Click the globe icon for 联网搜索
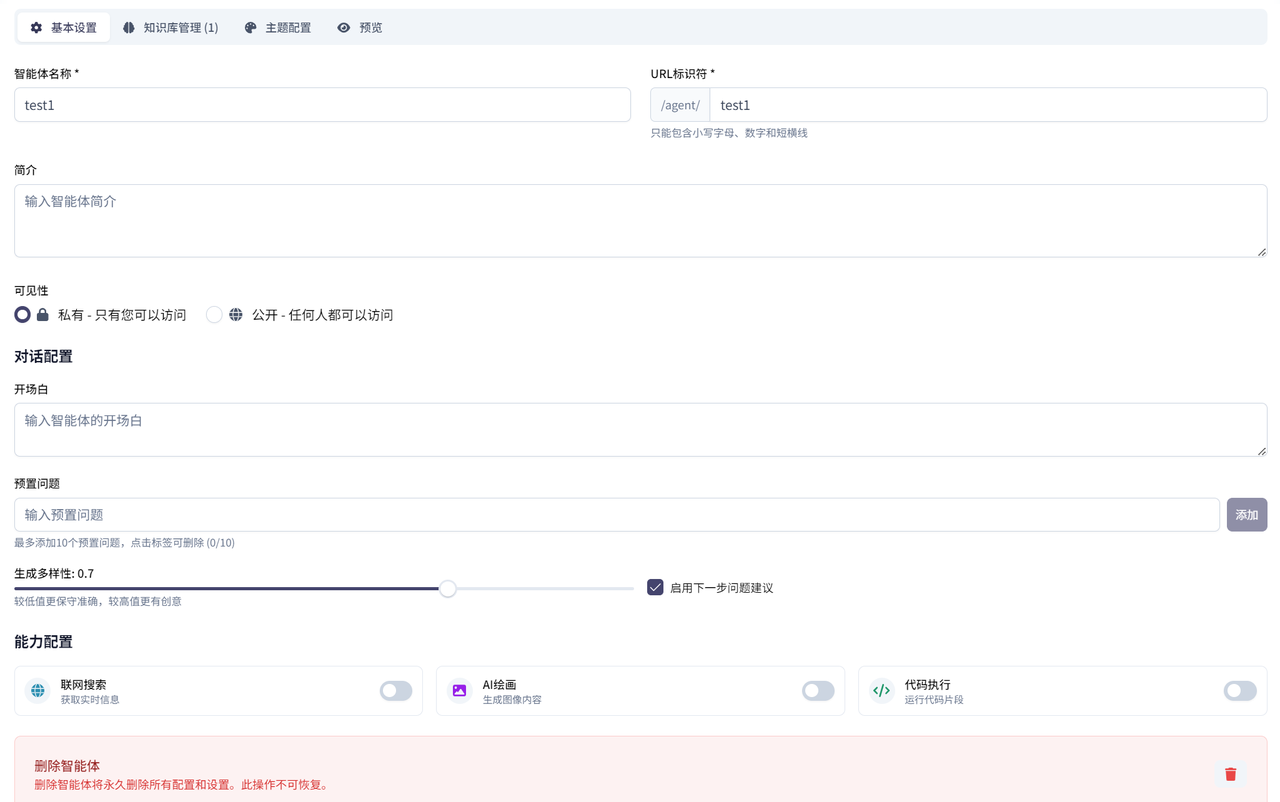The width and height of the screenshot is (1280, 802). [37, 690]
